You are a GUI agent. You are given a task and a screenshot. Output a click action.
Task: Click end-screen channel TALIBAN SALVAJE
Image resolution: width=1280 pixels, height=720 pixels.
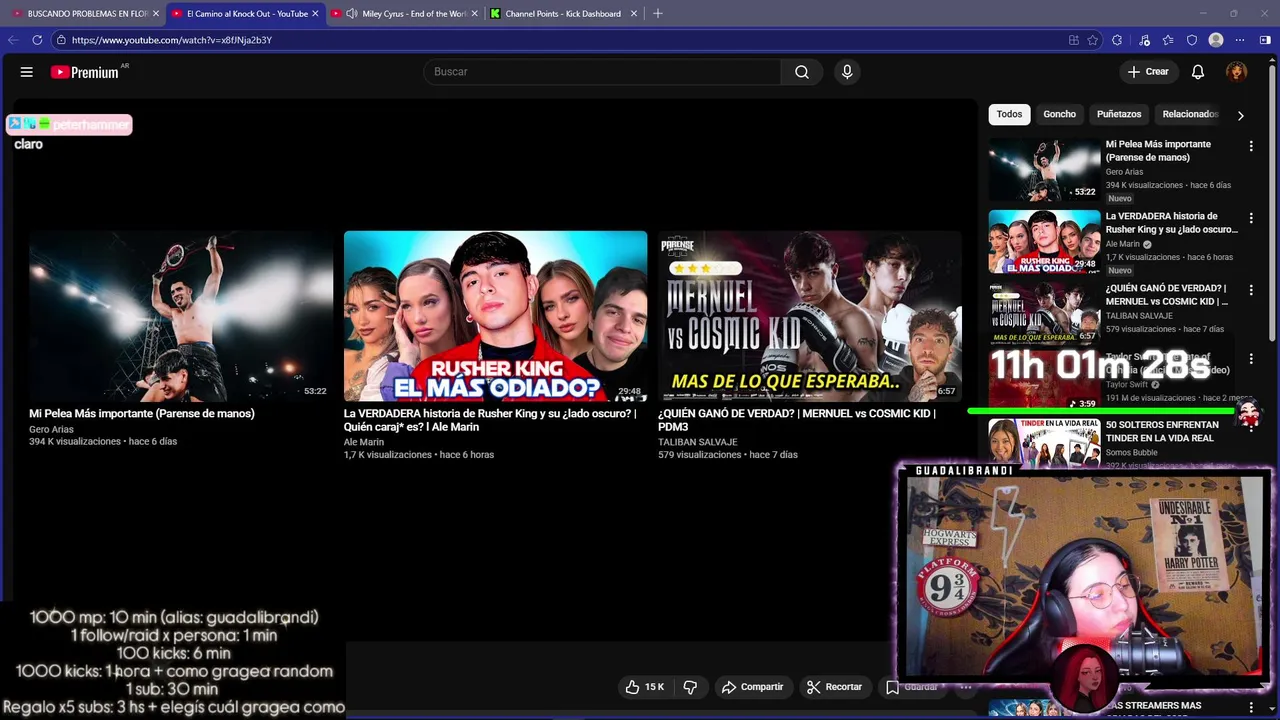coord(698,442)
